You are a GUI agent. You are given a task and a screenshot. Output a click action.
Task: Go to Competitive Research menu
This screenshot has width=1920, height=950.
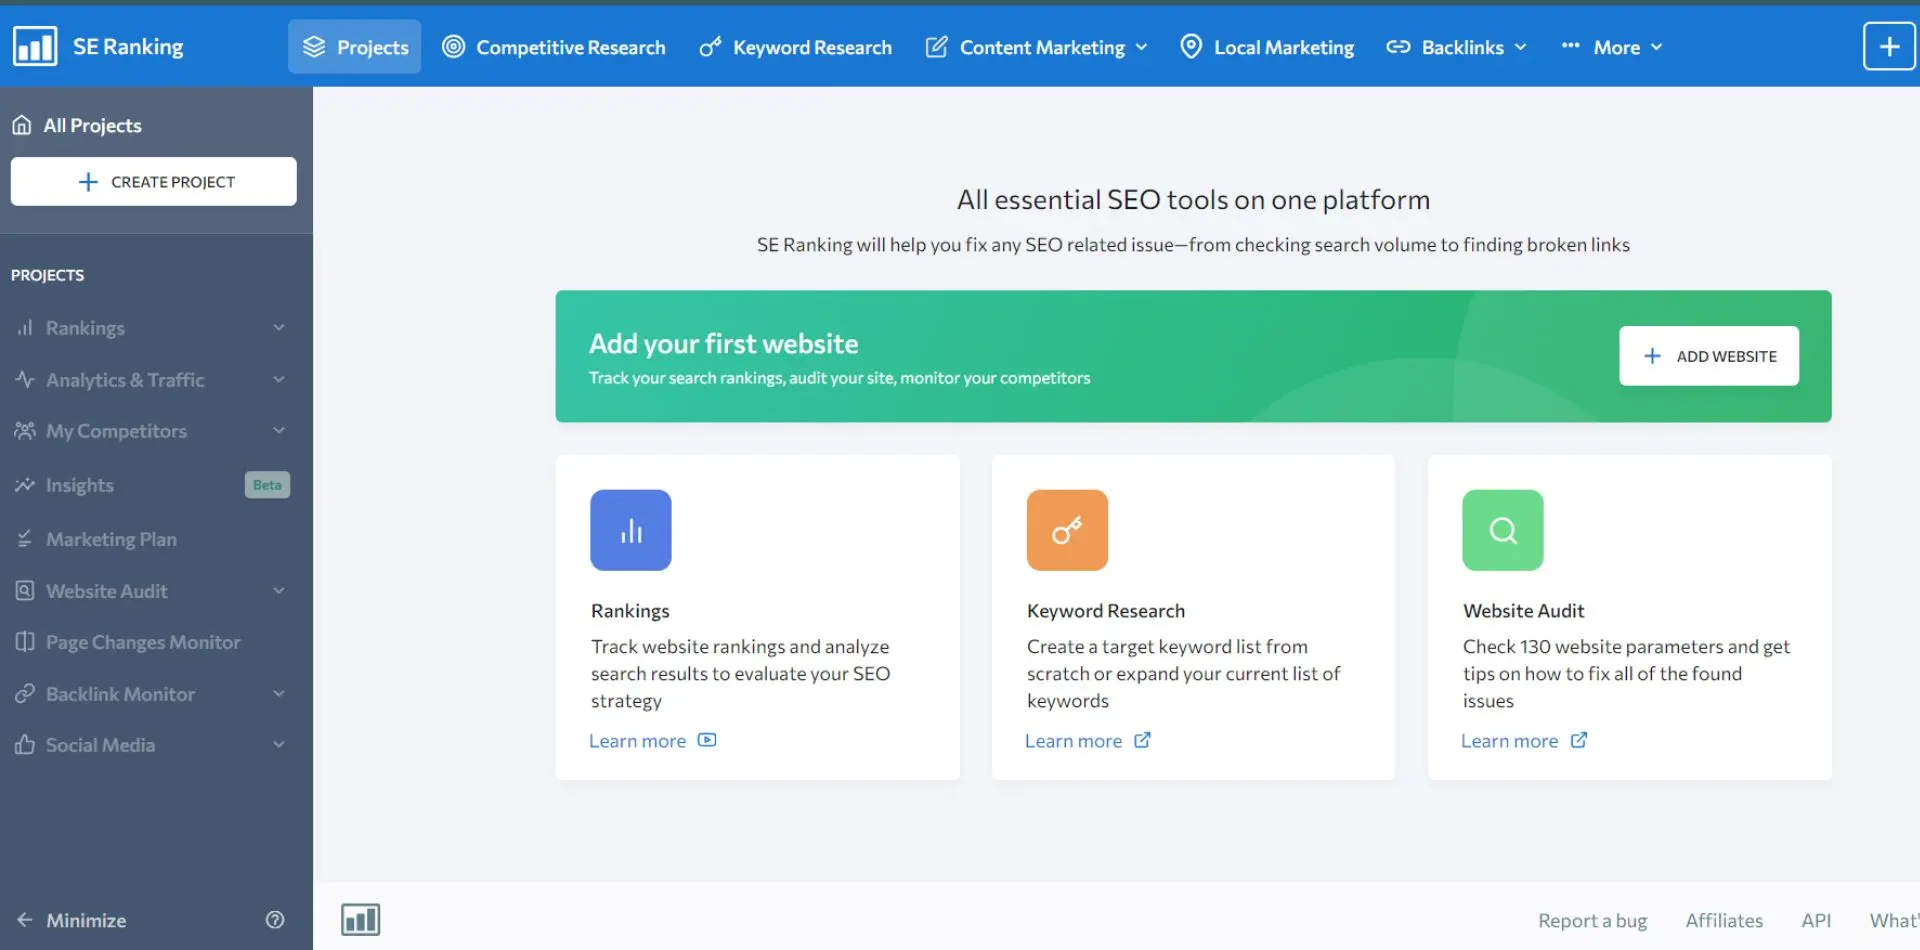(554, 47)
